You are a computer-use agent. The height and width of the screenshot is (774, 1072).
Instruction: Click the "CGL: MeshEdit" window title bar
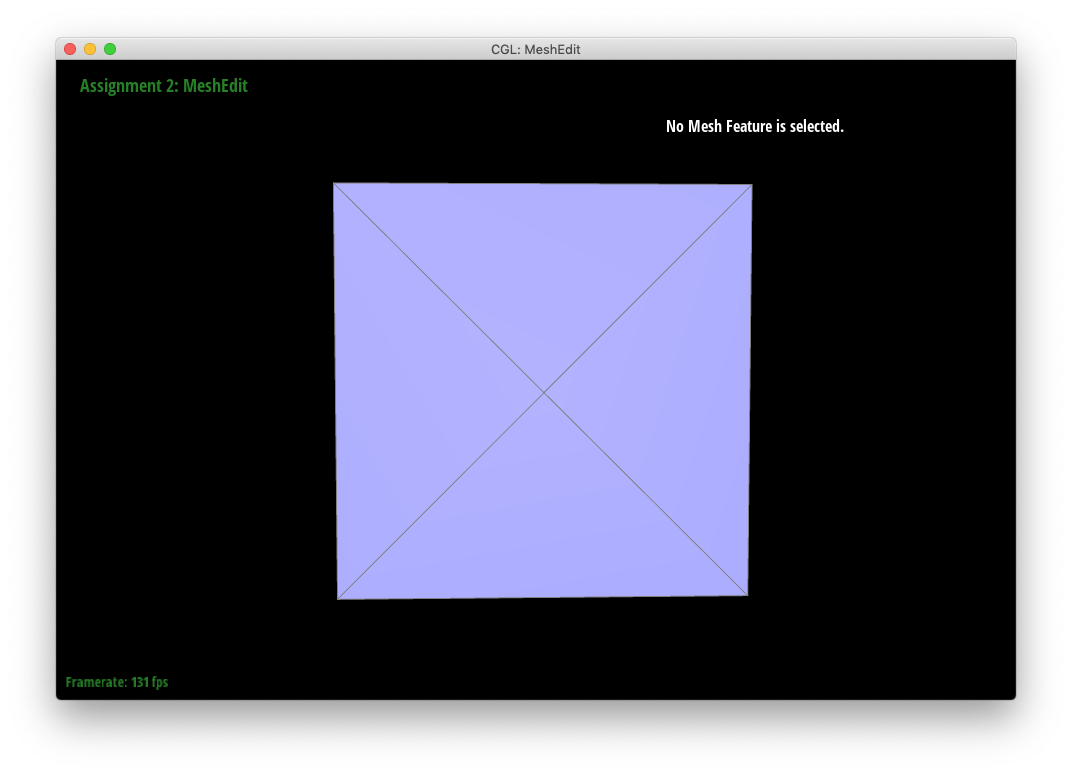[536, 49]
